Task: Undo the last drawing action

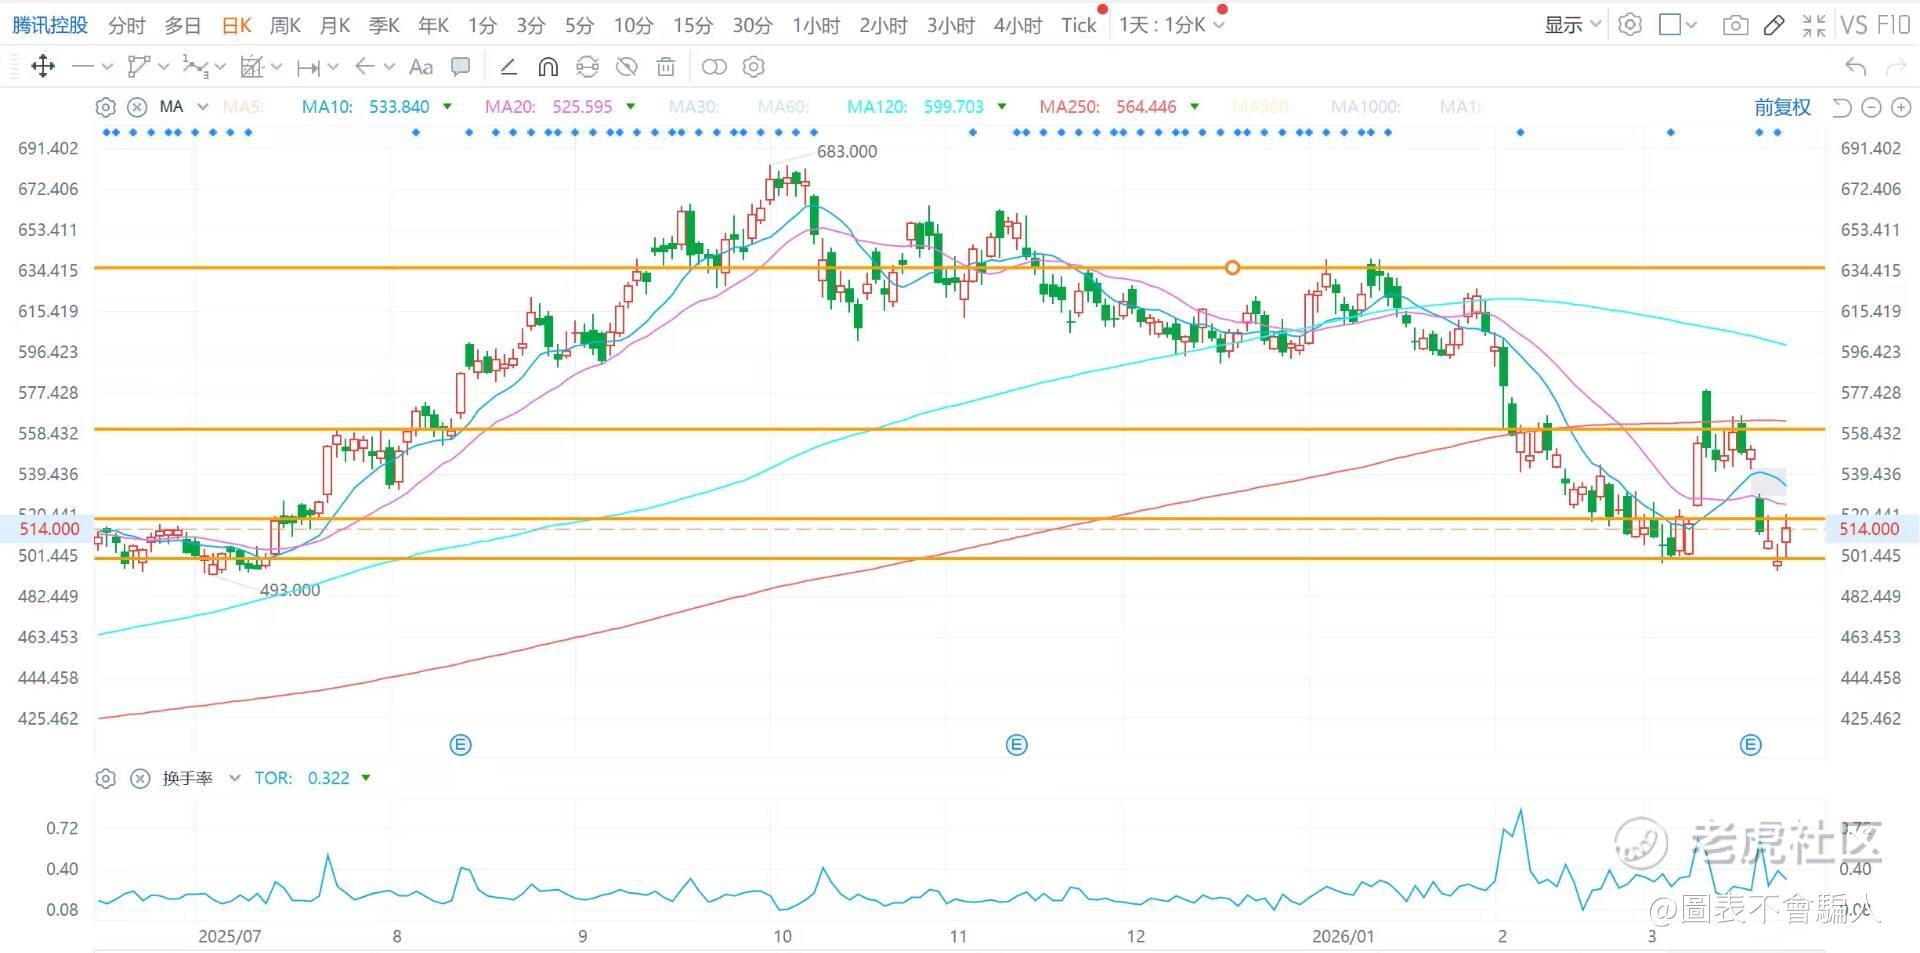Action: click(1856, 67)
